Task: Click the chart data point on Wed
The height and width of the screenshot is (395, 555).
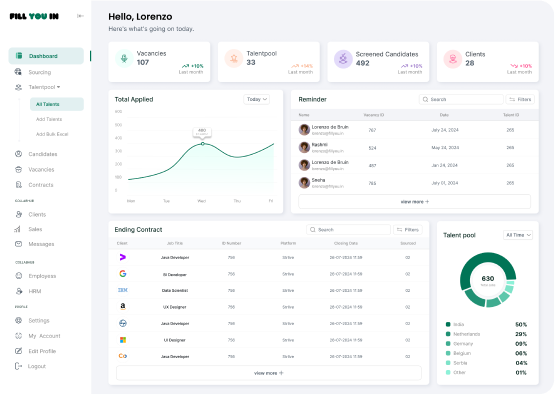Action: click(x=202, y=144)
